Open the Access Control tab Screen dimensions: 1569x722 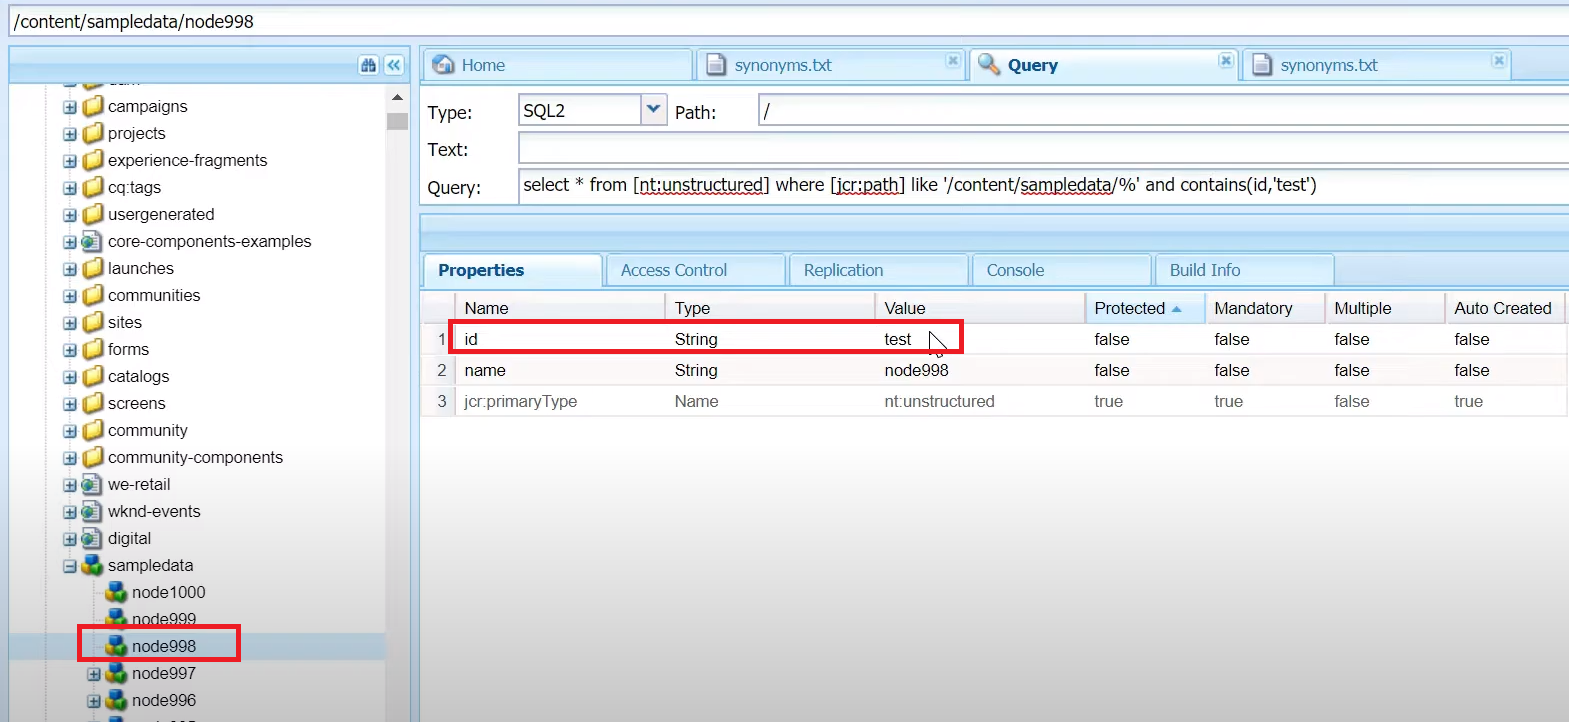coord(695,270)
